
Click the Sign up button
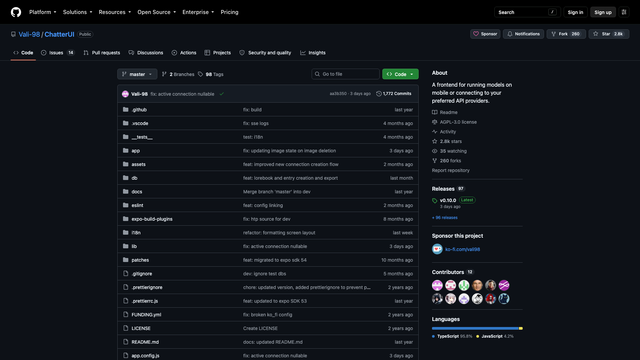603,12
